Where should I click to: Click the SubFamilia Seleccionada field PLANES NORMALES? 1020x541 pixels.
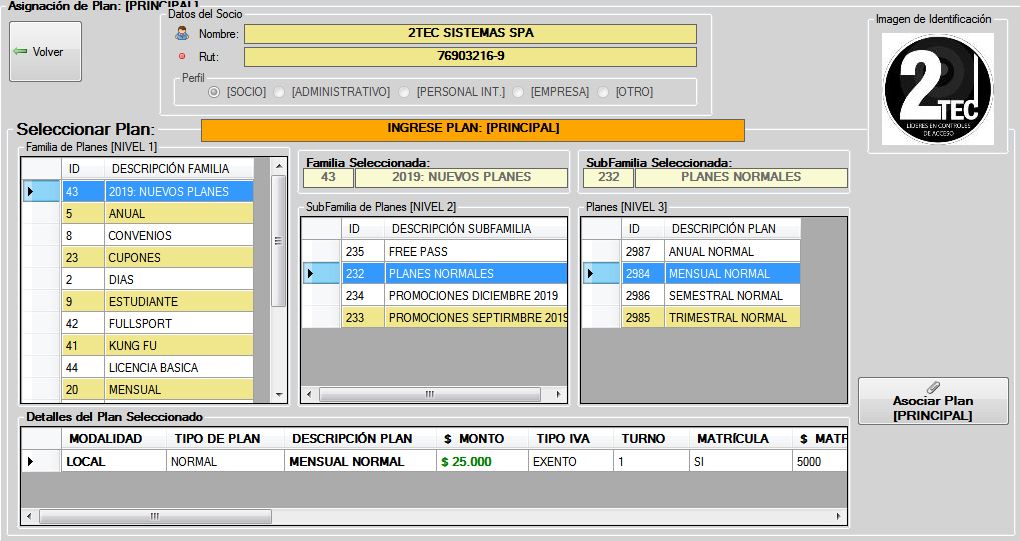pyautogui.click(x=741, y=177)
